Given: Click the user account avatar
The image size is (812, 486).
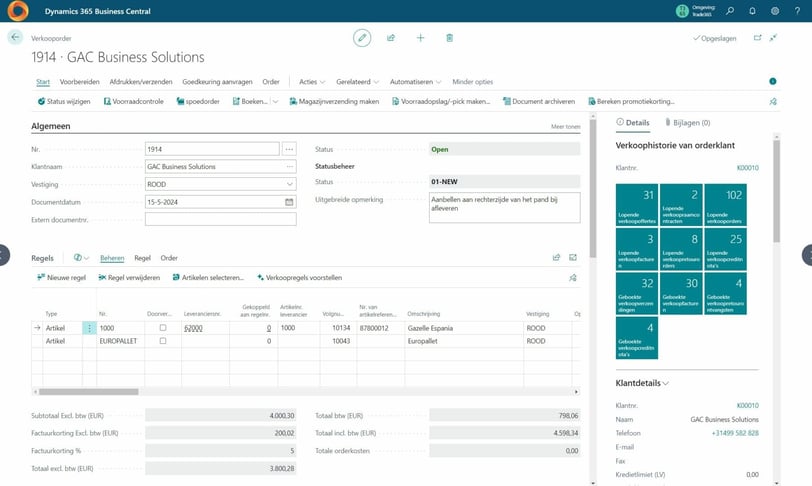Looking at the screenshot, I should 683,11.
